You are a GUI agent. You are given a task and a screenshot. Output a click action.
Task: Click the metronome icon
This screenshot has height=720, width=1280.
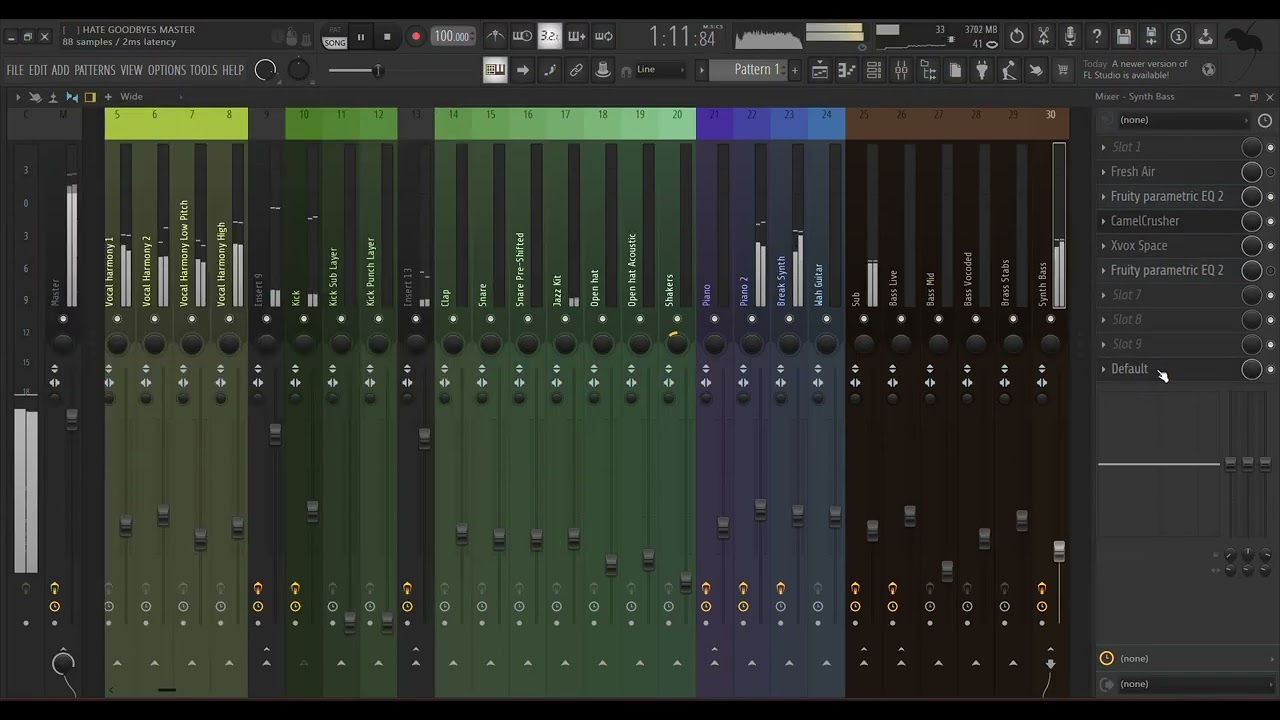tap(496, 37)
